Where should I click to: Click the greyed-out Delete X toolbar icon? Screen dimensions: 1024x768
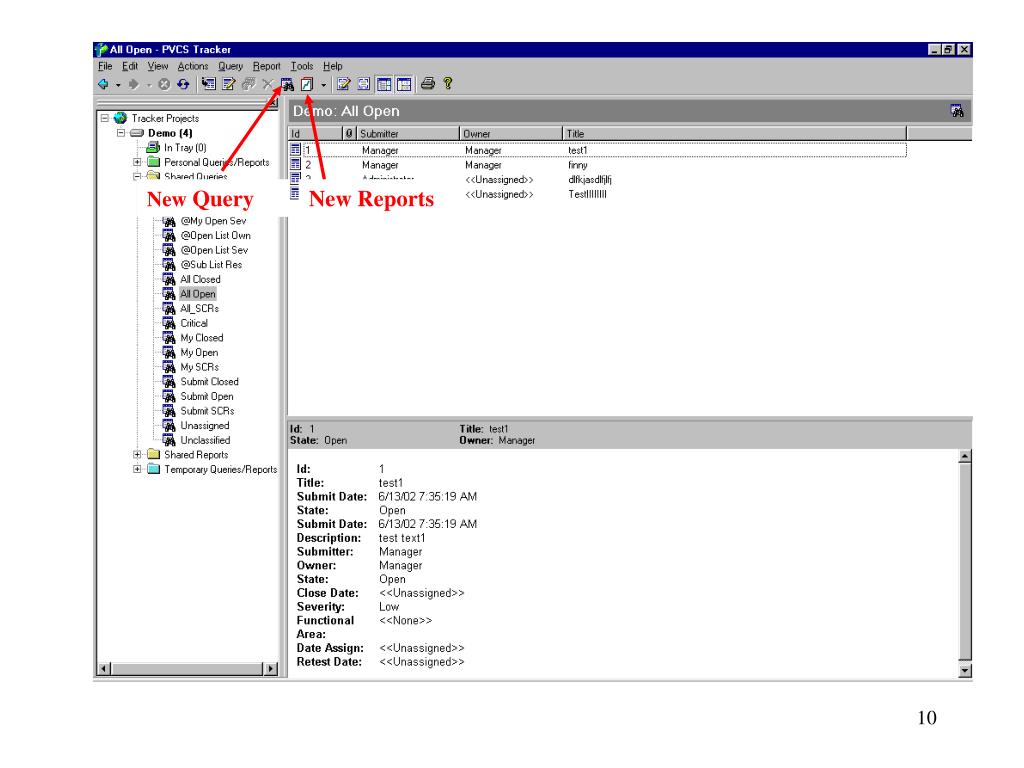[268, 84]
